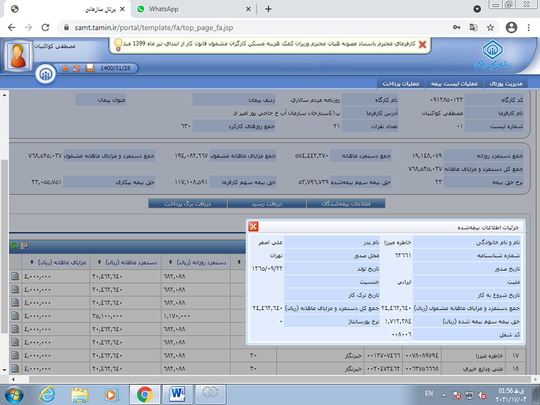Click the date 1400/01/28 in portal header
The image size is (540, 405).
click(x=115, y=68)
